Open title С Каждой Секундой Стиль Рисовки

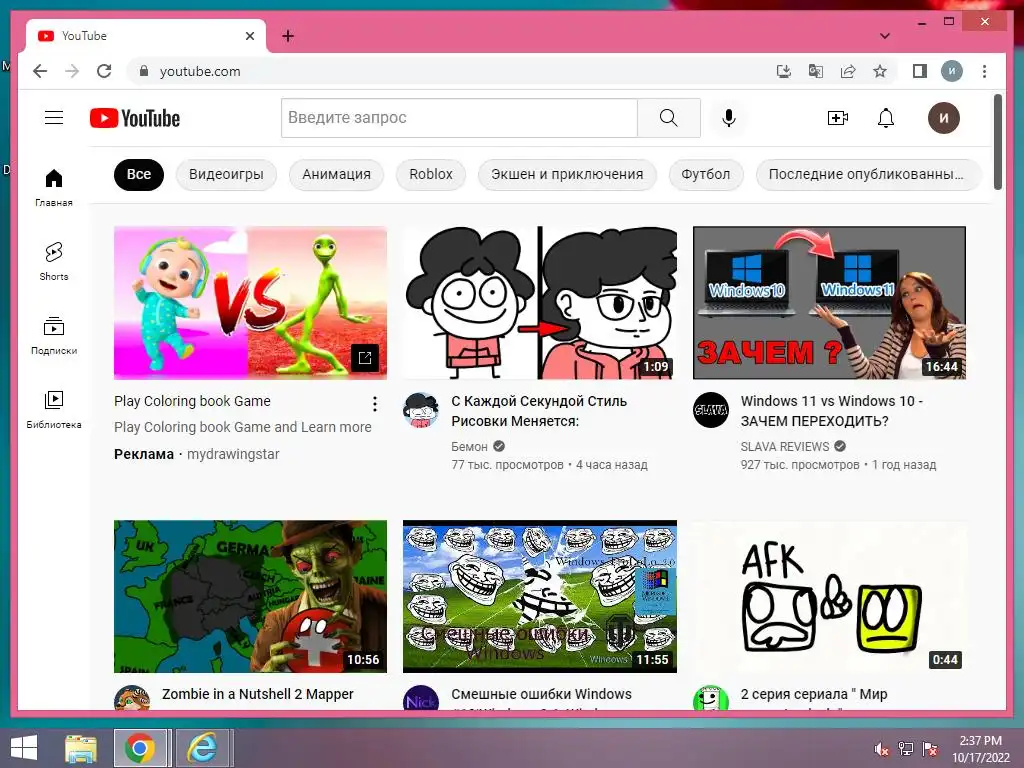point(539,411)
